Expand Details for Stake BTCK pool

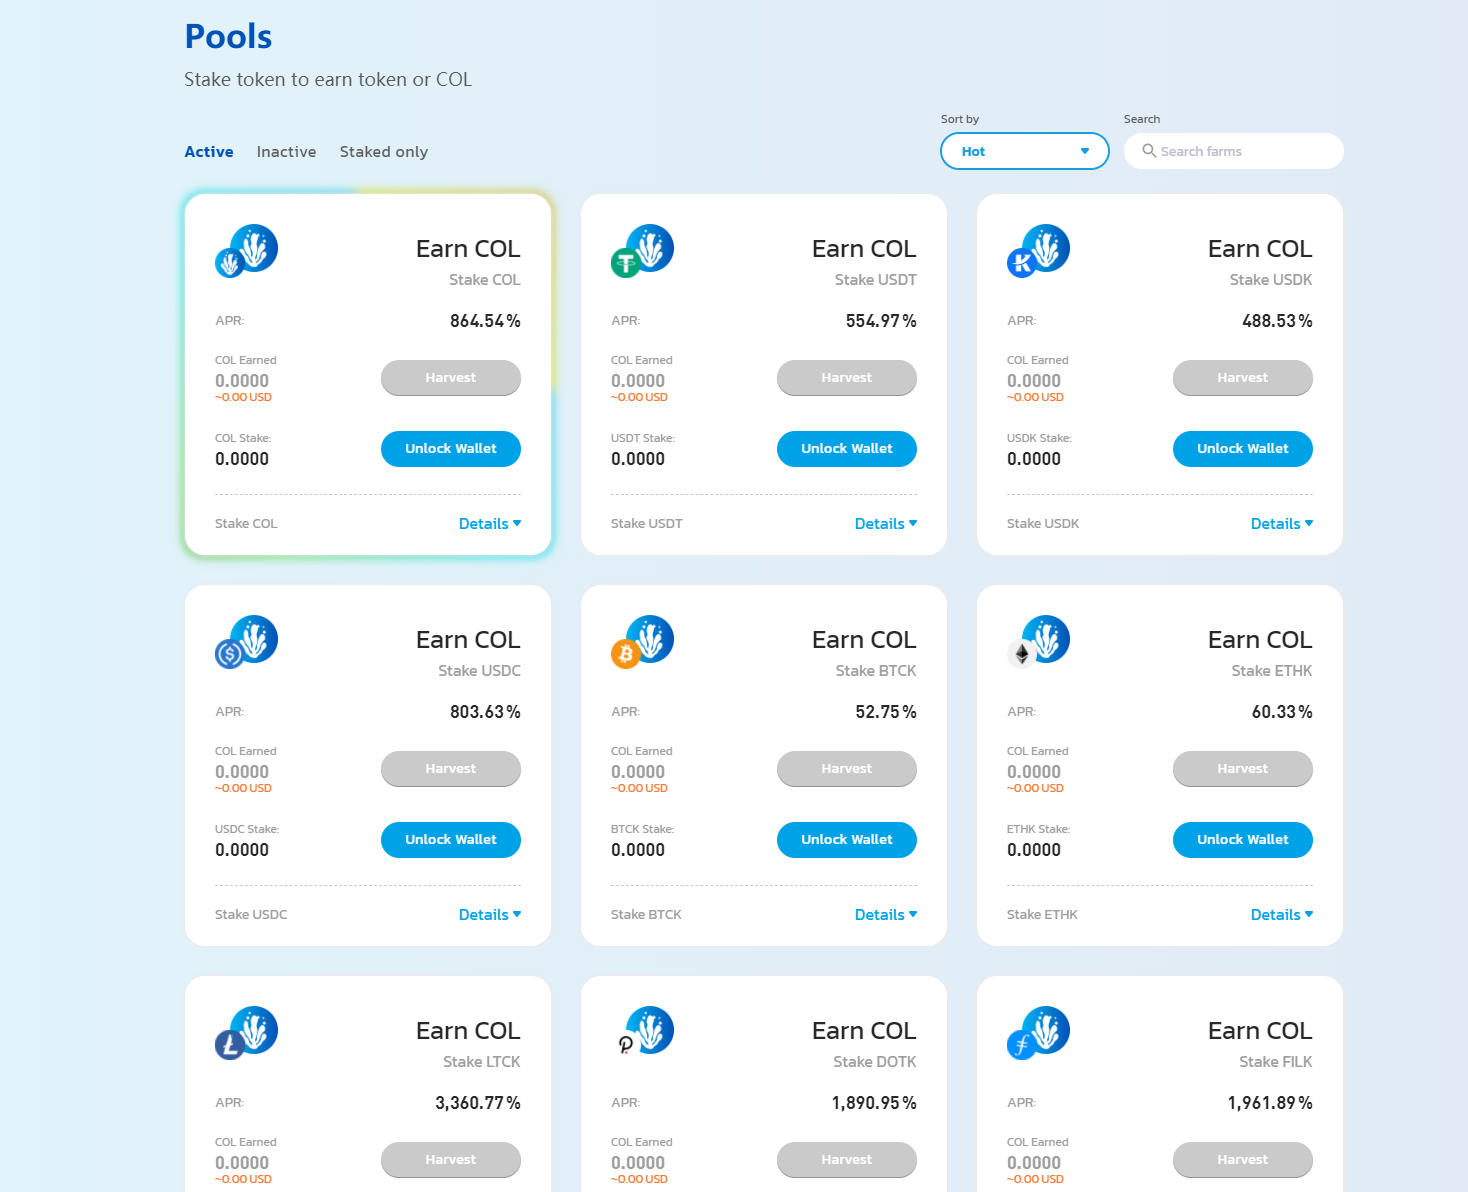click(x=886, y=915)
